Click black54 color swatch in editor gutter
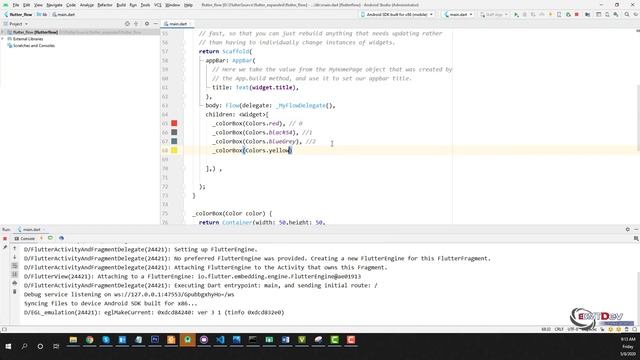Screen dimensions: 640x360 174,132
